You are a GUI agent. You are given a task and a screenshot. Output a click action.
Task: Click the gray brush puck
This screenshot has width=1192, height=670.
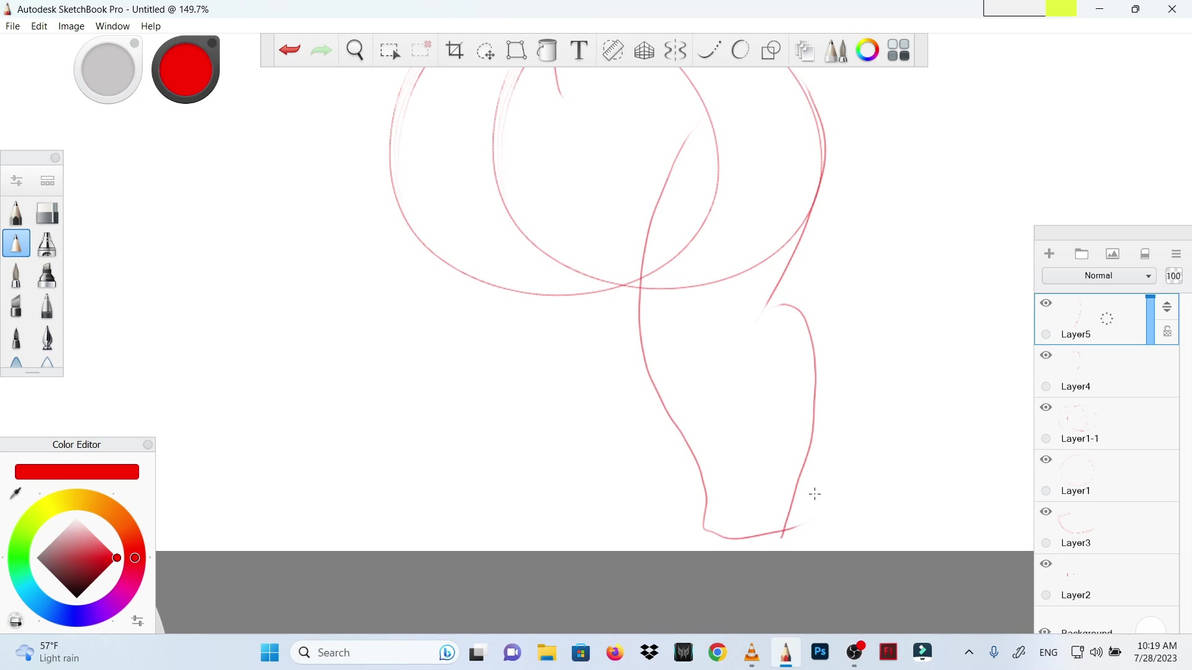108,69
